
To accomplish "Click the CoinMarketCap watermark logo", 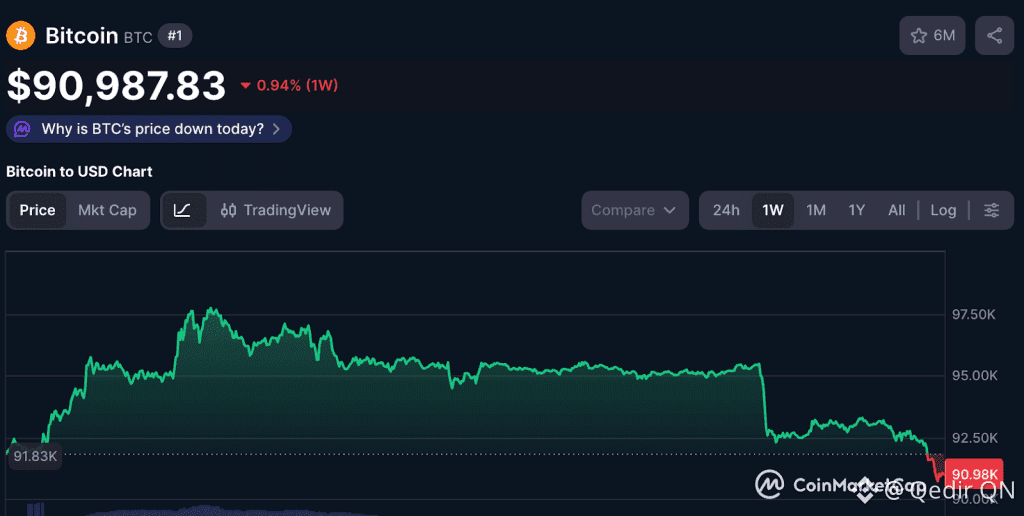I will pyautogui.click(x=768, y=485).
